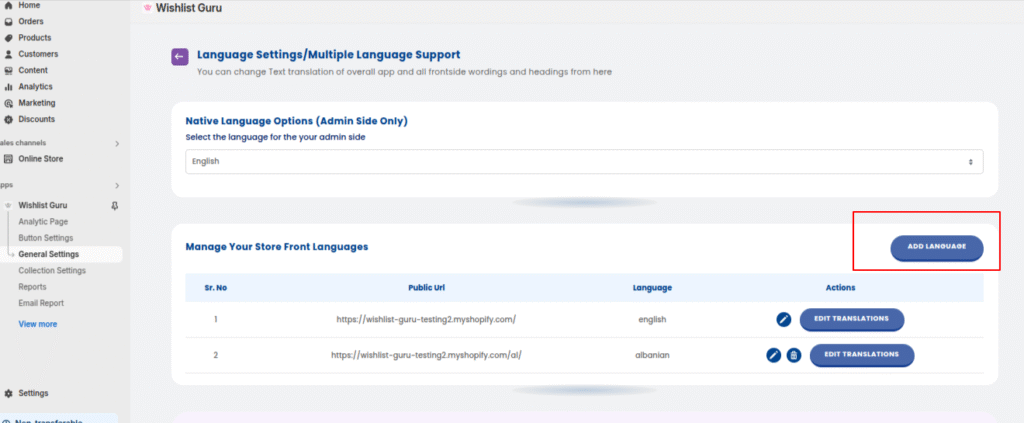Open Home in the sidebar
The width and height of the screenshot is (1024, 423).
29,5
